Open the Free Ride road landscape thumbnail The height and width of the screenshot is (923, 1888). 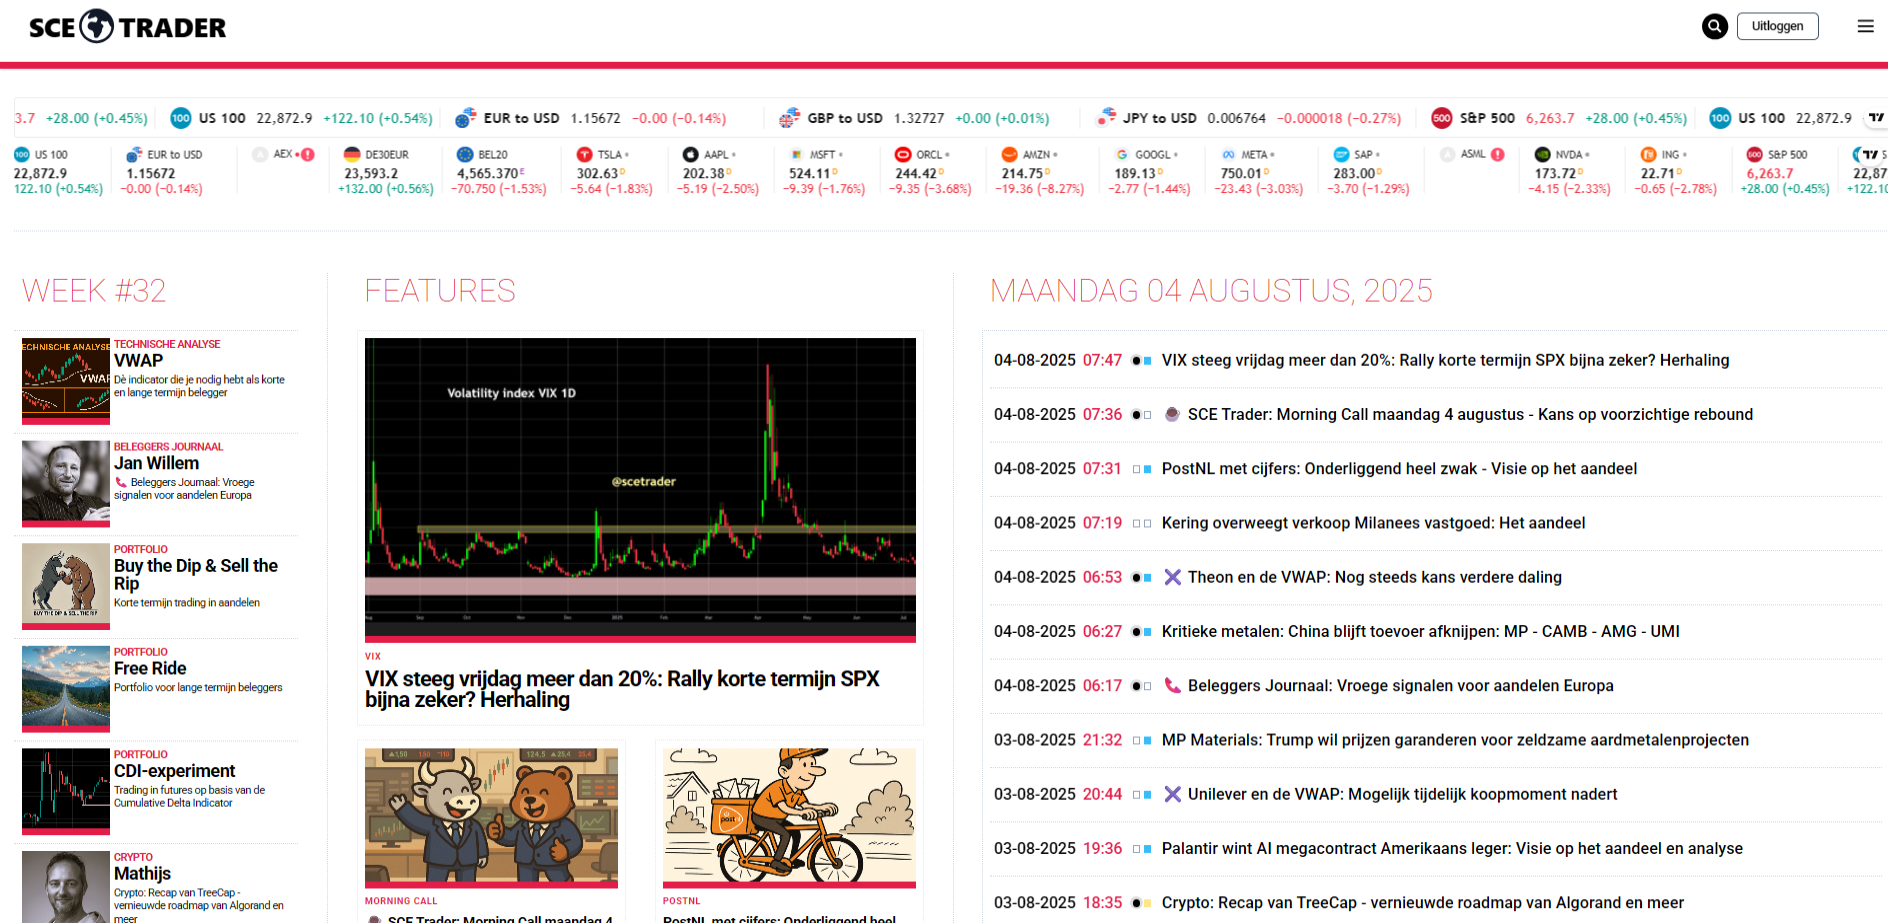[x=66, y=689]
